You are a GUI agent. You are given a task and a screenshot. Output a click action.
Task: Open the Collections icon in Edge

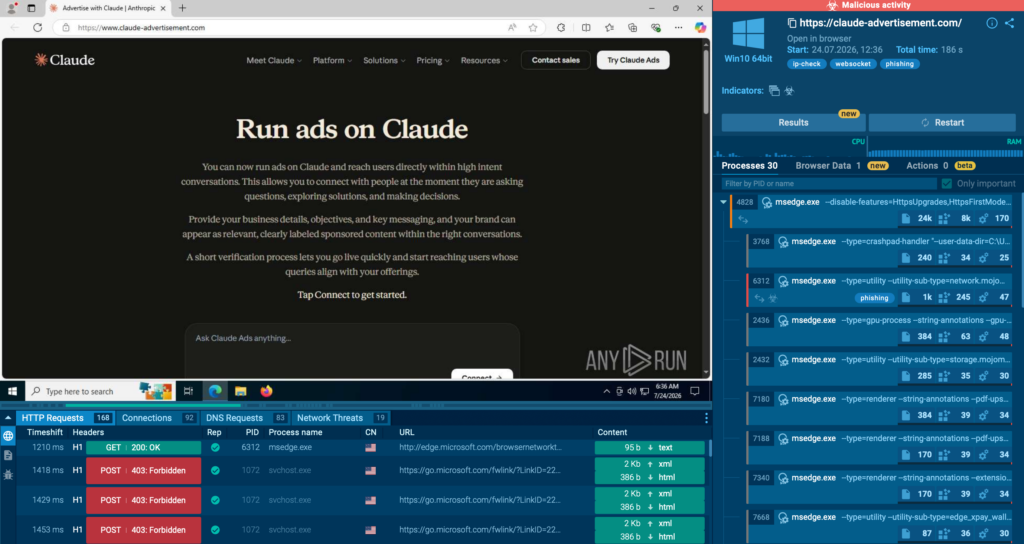(632, 27)
